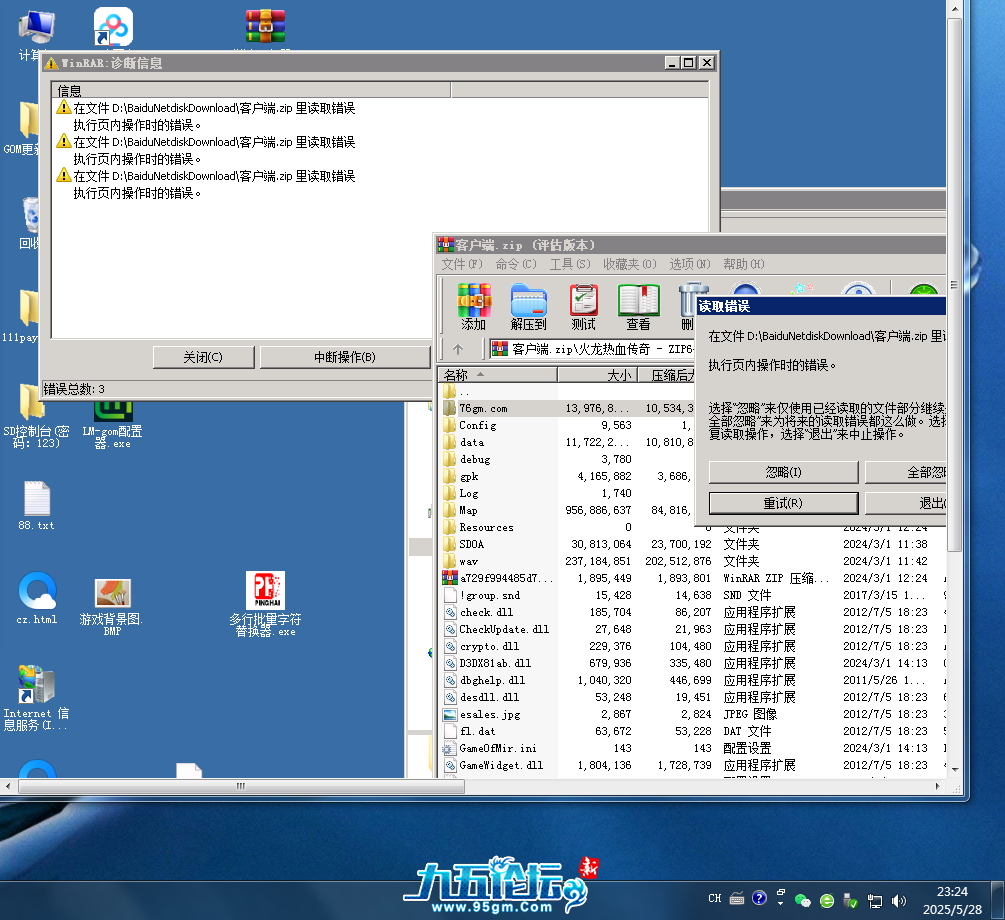Click the horizontal scrollbar thumb at bottom
The height and width of the screenshot is (920, 1005).
tap(241, 786)
